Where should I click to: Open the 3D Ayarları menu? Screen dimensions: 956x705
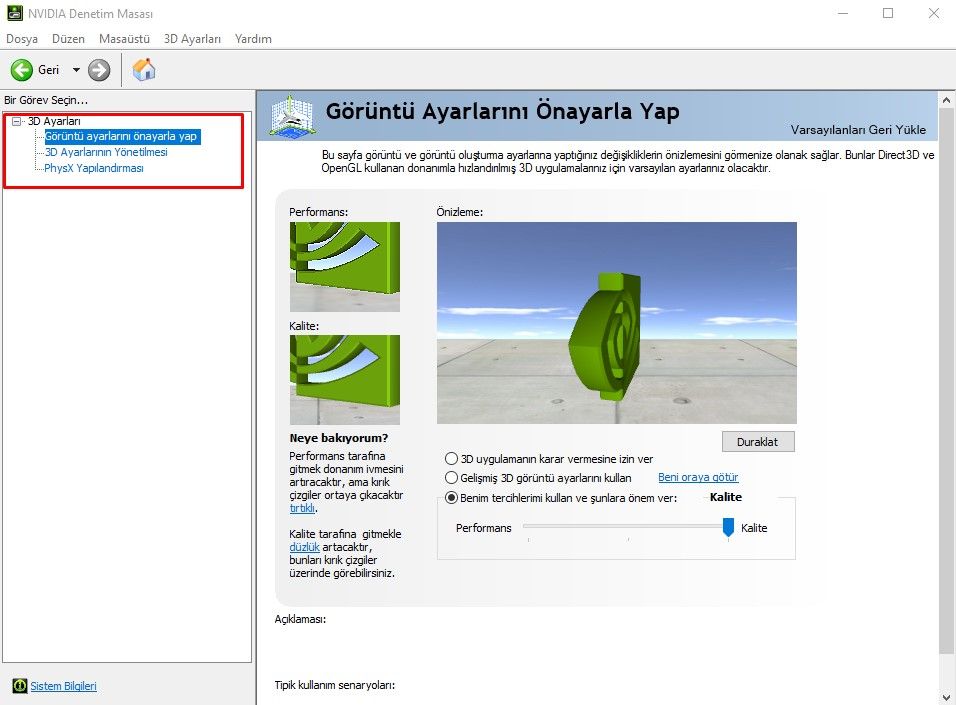[192, 39]
